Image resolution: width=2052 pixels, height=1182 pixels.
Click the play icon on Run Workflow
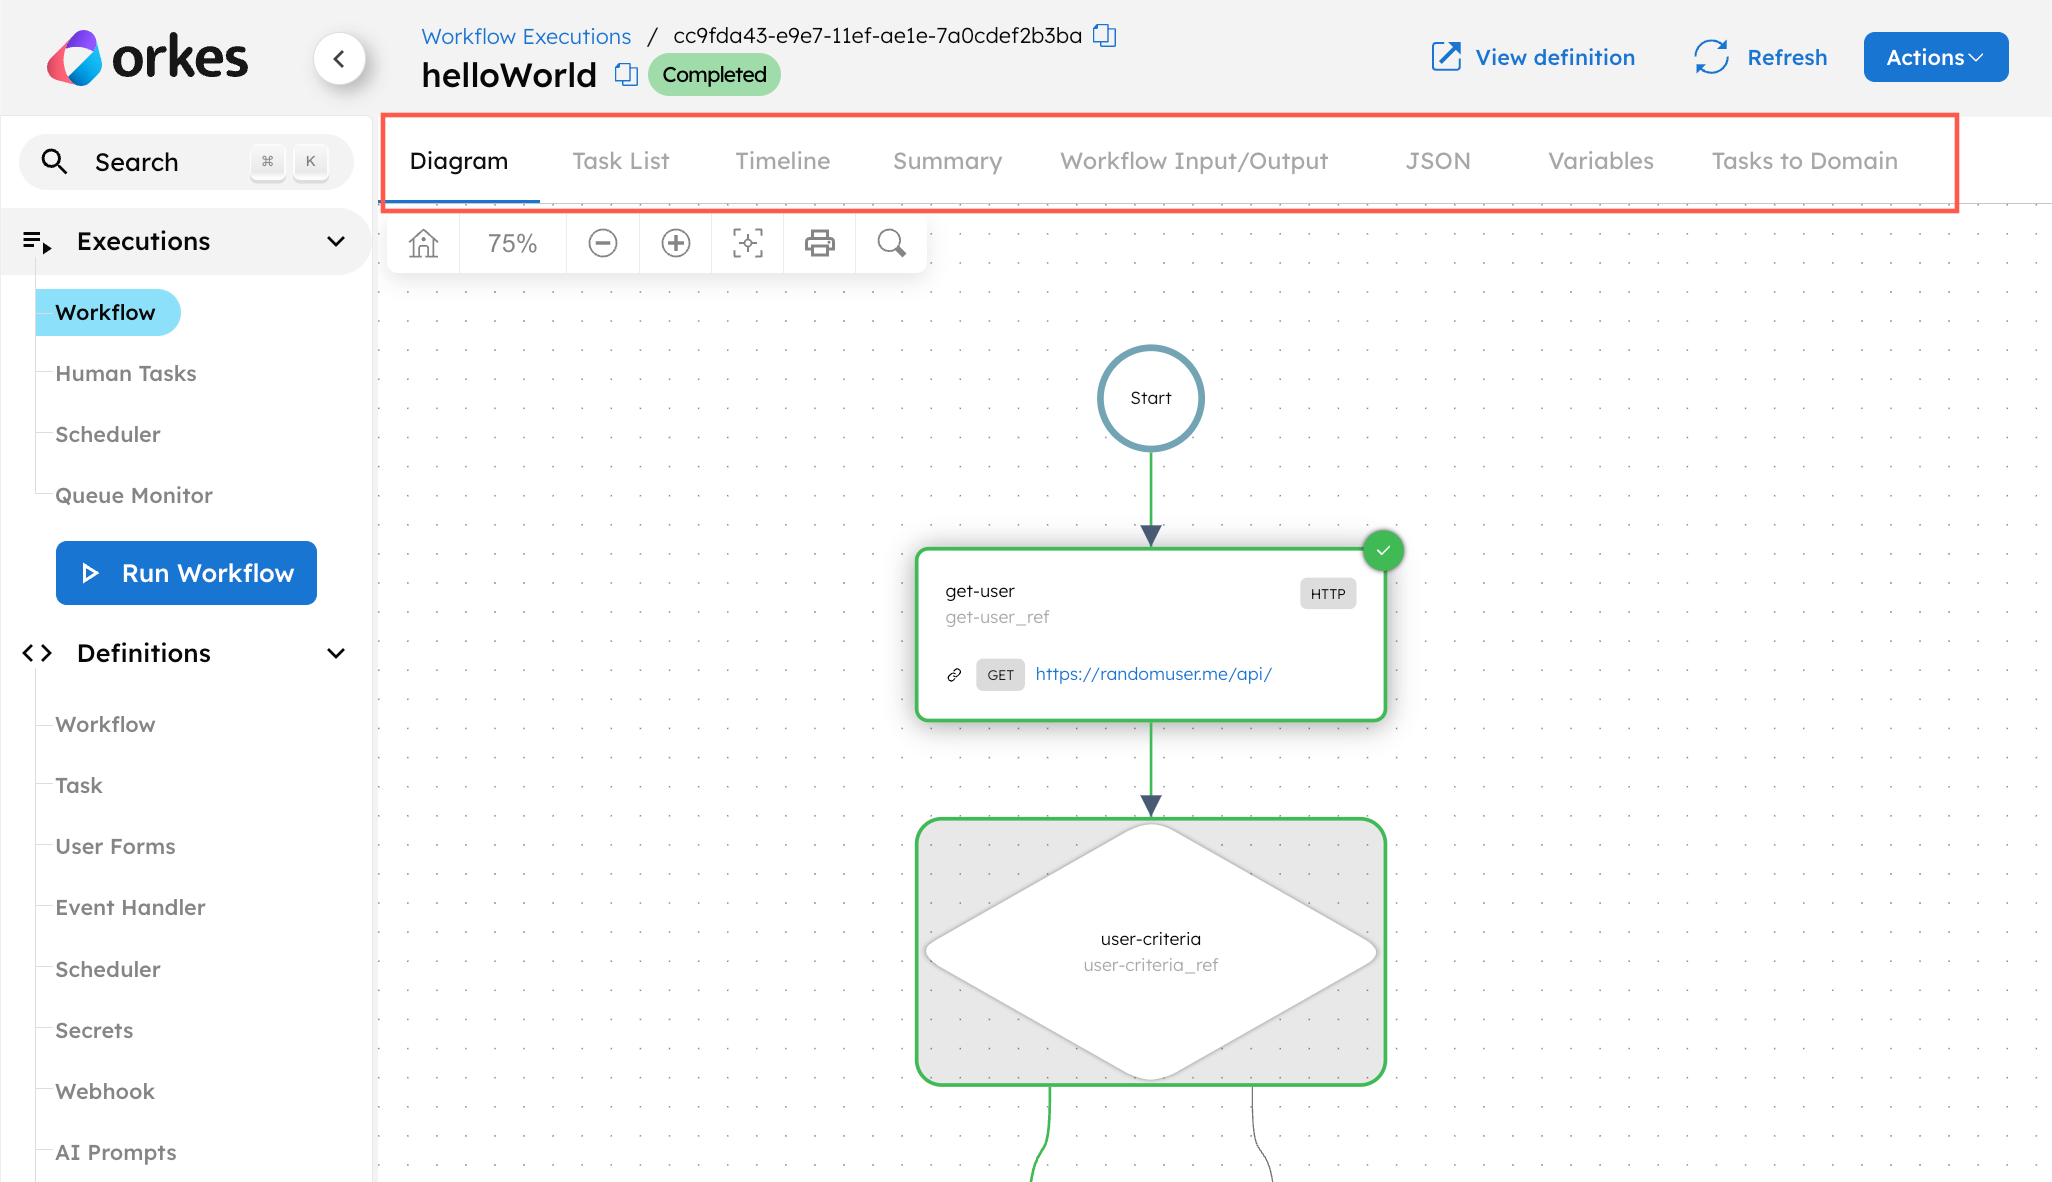point(91,573)
